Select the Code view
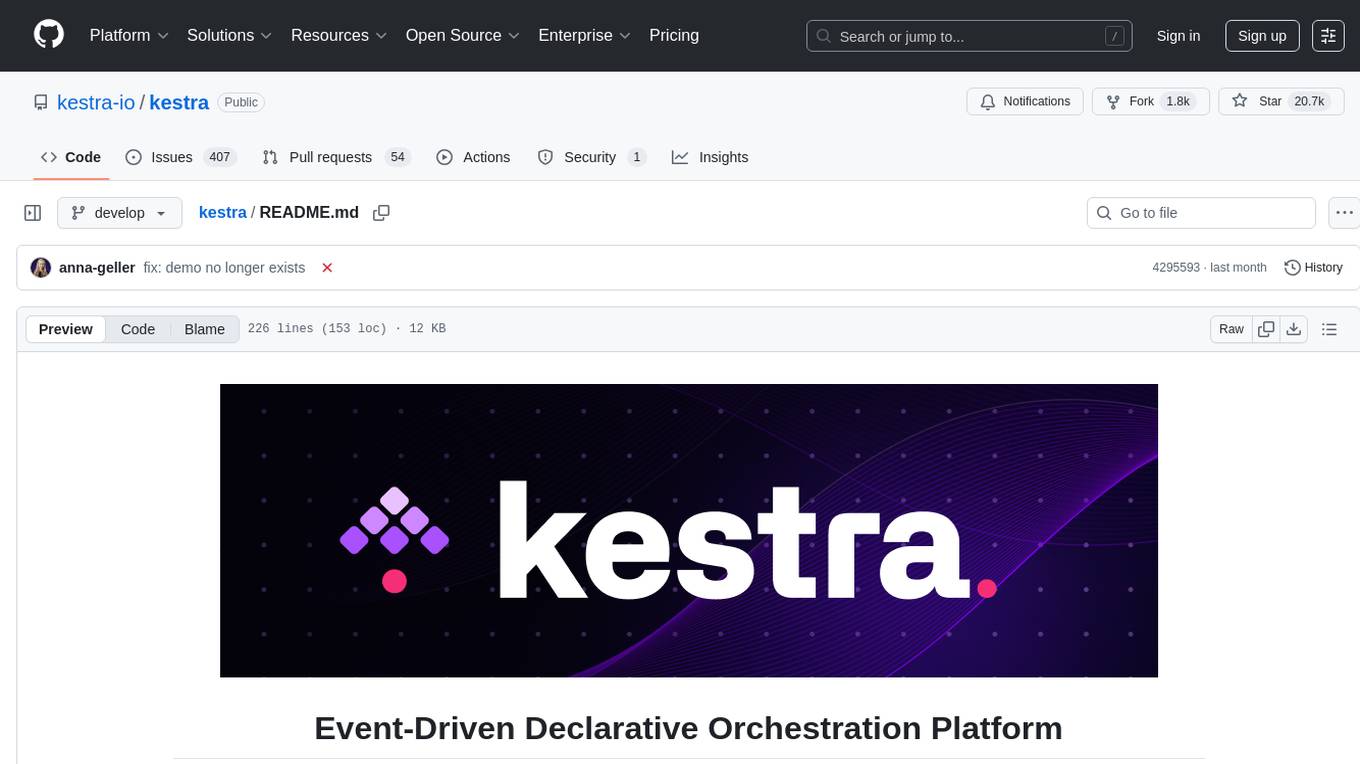The width and height of the screenshot is (1360, 764). coord(138,329)
